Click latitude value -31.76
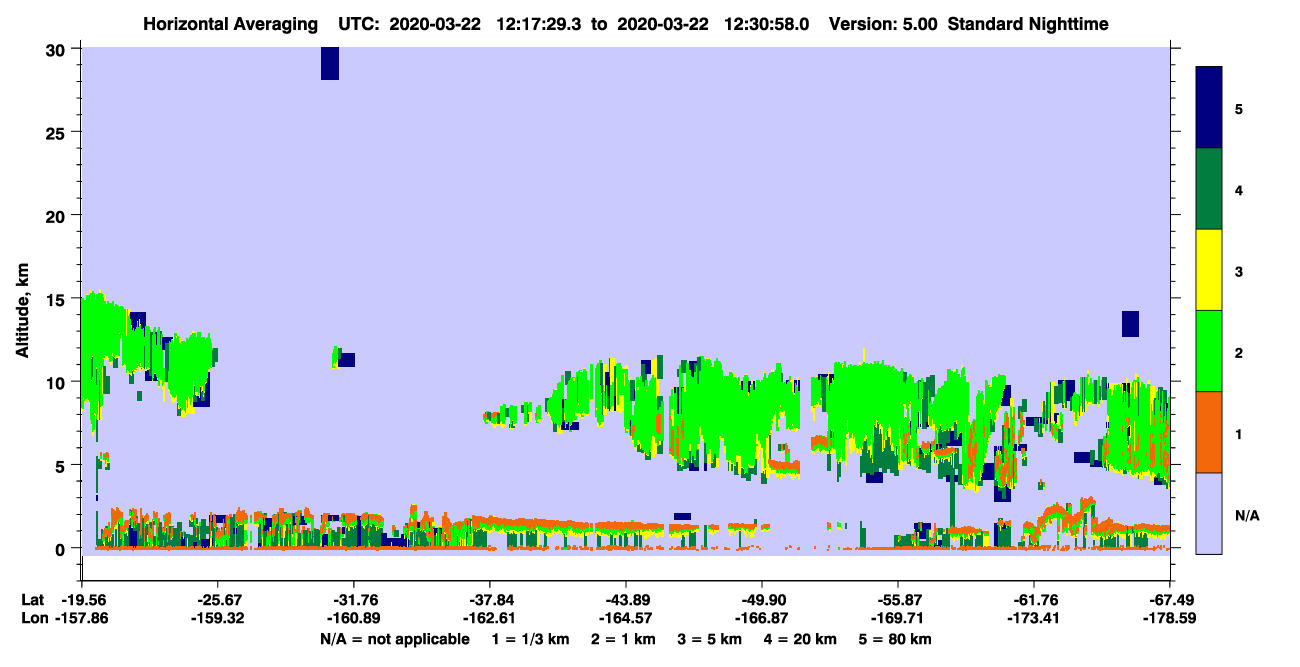The height and width of the screenshot is (667, 1300). pyautogui.click(x=354, y=600)
